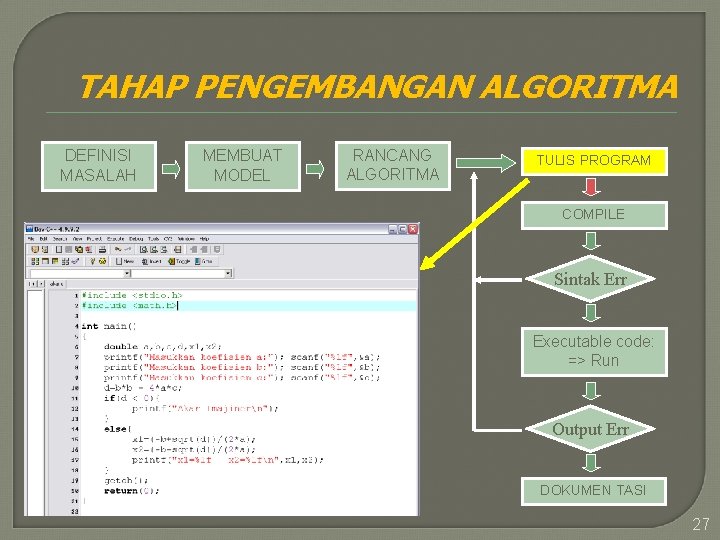Click the Compile and Run icon
This screenshot has height=540, width=720.
[x=55, y=261]
